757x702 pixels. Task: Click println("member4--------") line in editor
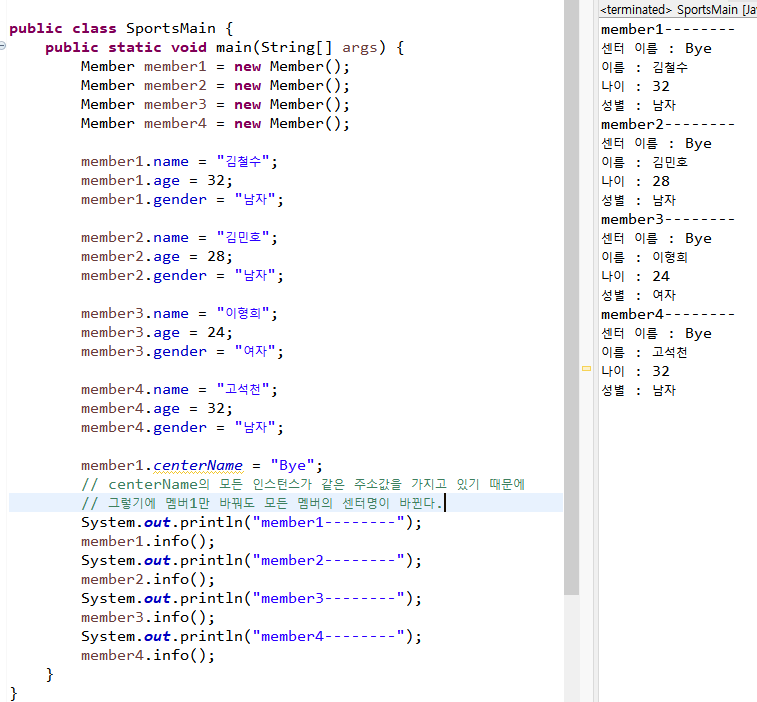pos(251,636)
